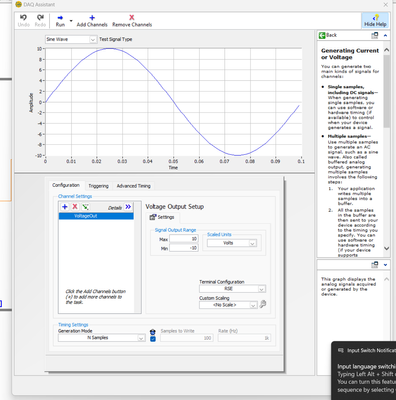The image size is (396, 400).
Task: Click the lower help panel window icon
Action: (375, 265)
